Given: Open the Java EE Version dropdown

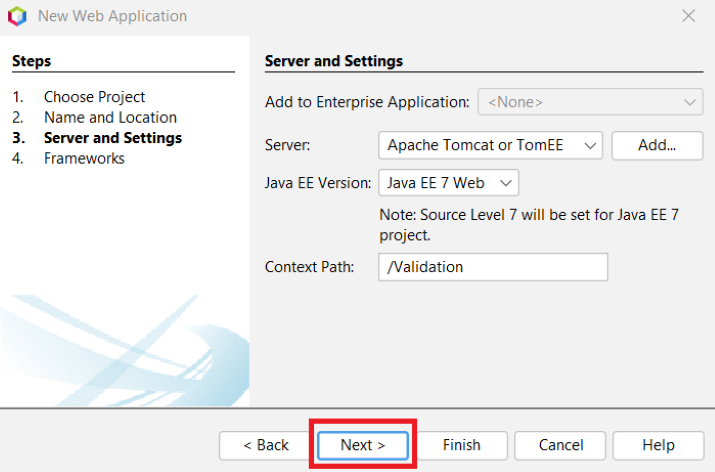Looking at the screenshot, I should pyautogui.click(x=448, y=183).
